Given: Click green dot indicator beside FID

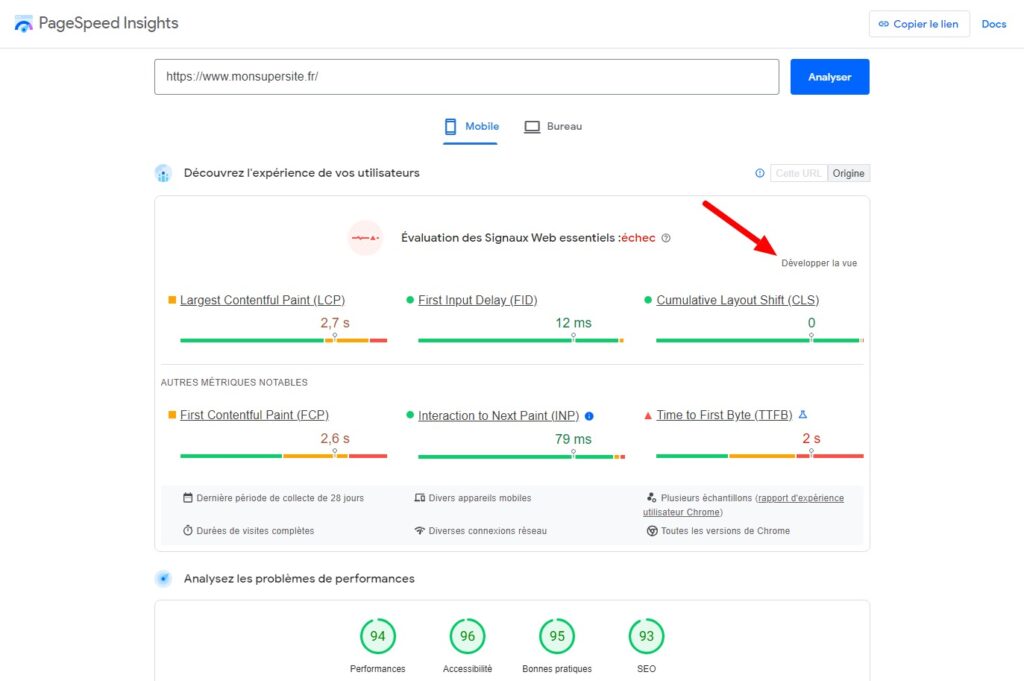Looking at the screenshot, I should click(x=410, y=300).
